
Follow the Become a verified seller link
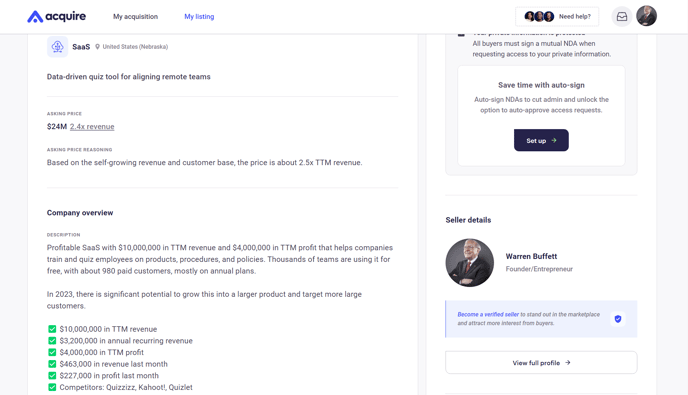click(x=488, y=314)
